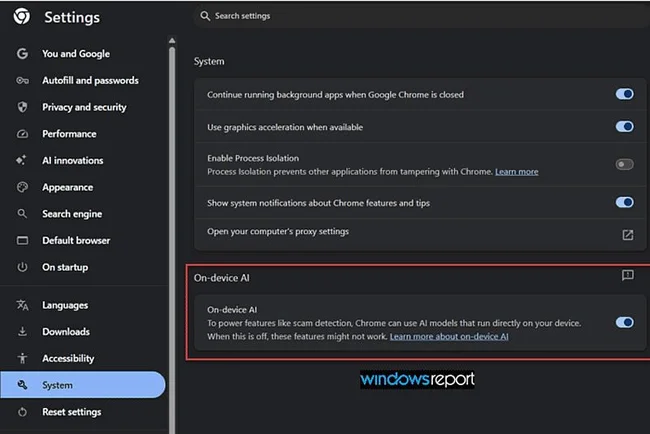Click the search magnifier icon

[x=205, y=16]
